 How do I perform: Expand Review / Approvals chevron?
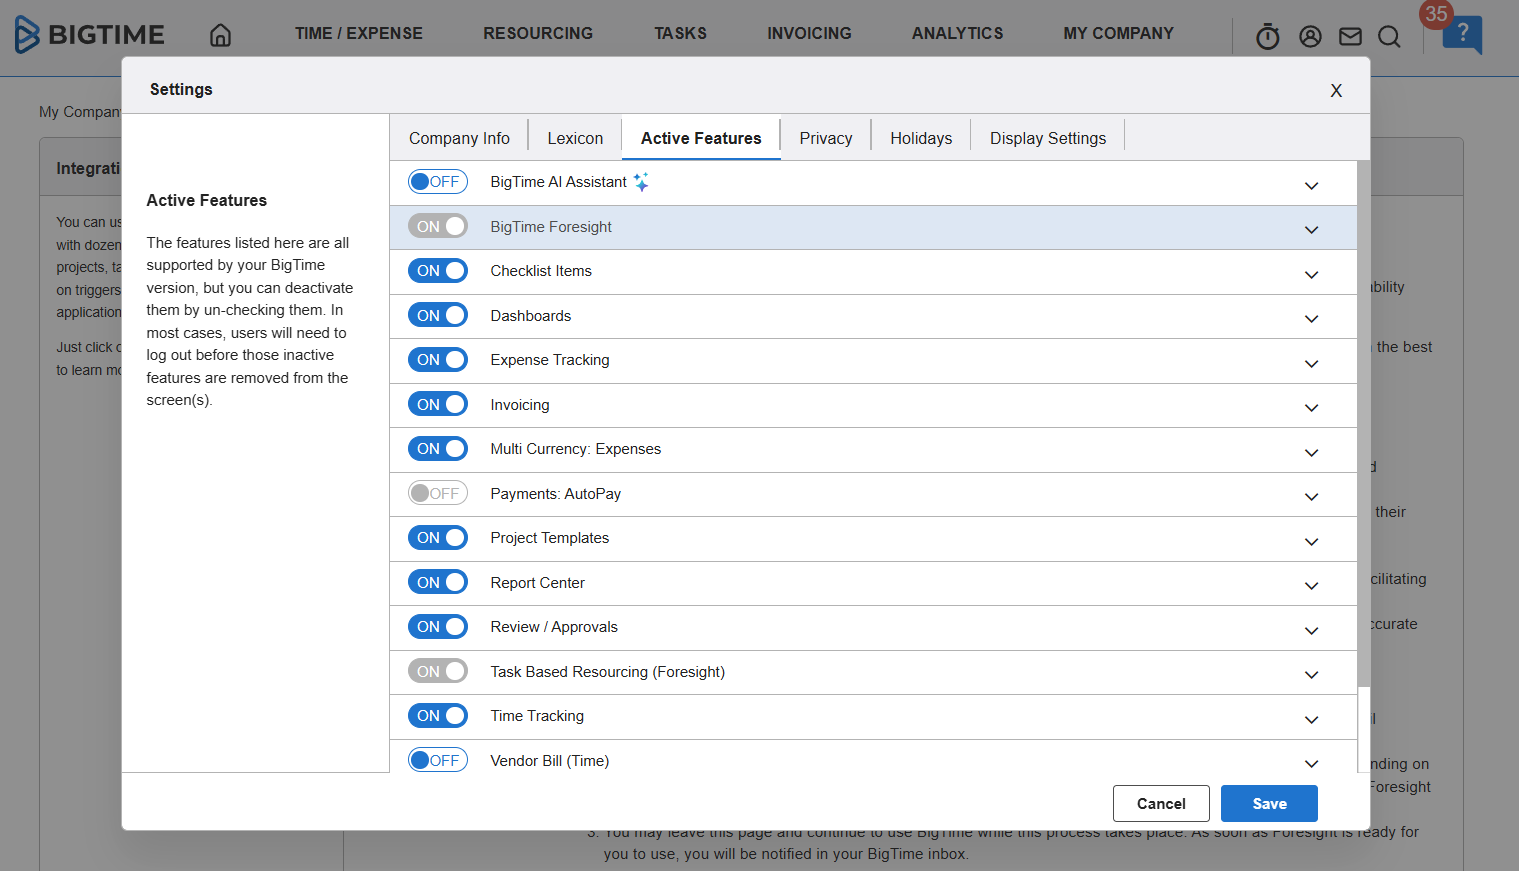click(x=1311, y=631)
